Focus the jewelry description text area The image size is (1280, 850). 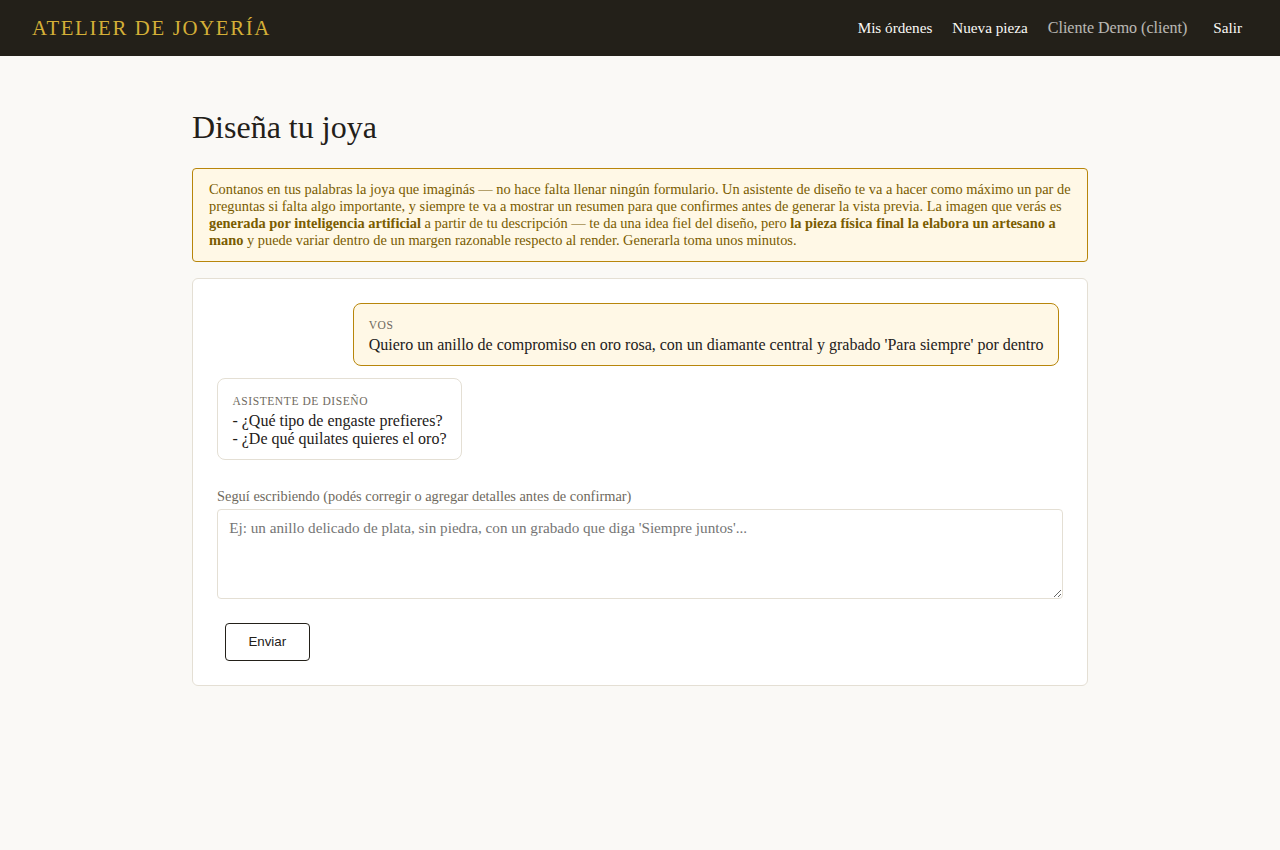[x=640, y=554]
